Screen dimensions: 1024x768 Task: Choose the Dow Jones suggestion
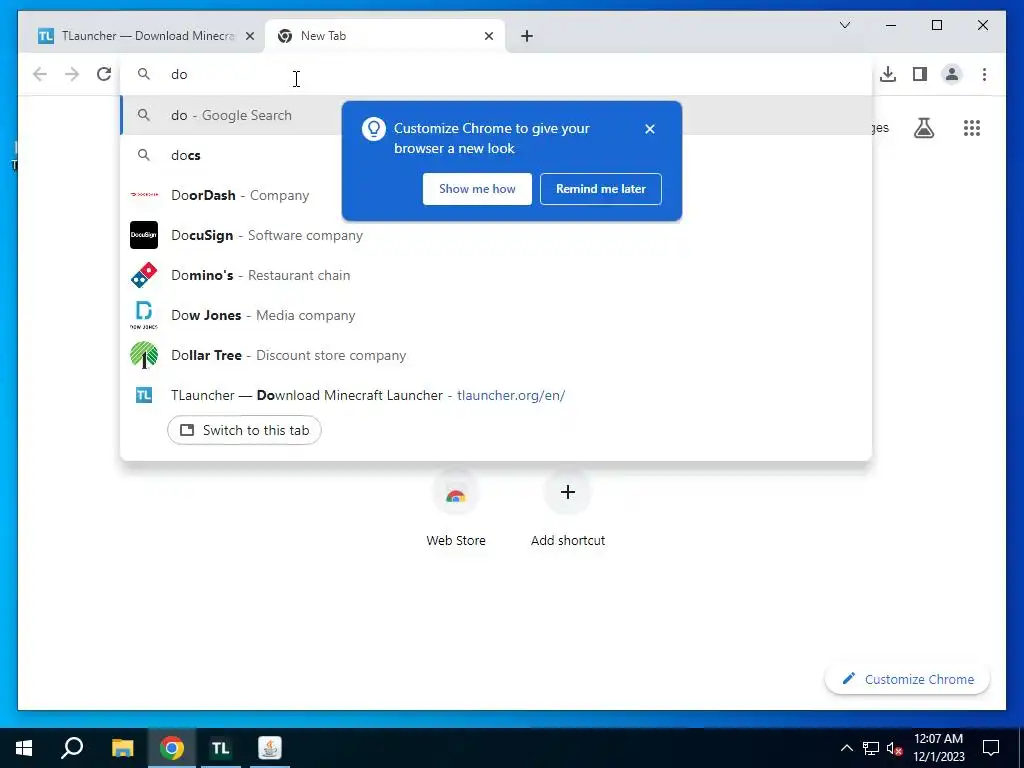(496, 315)
